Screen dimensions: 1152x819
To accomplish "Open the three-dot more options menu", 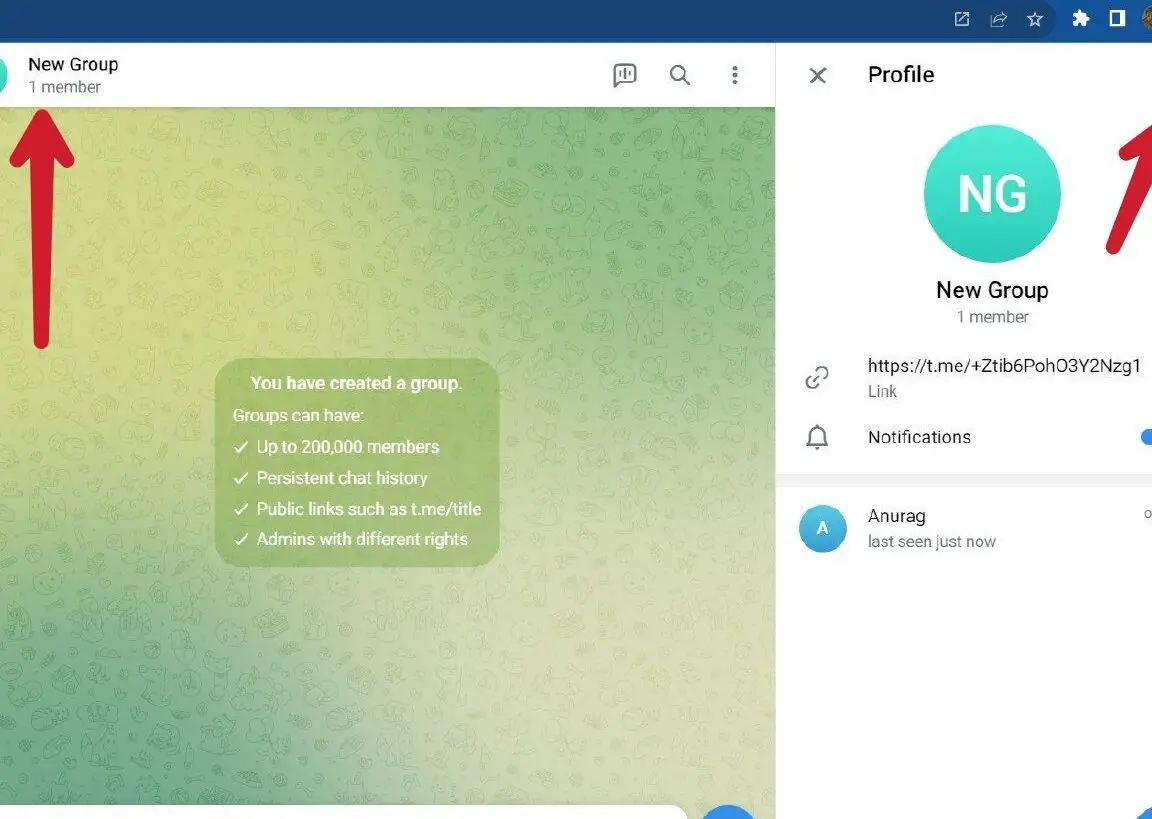I will 735,75.
